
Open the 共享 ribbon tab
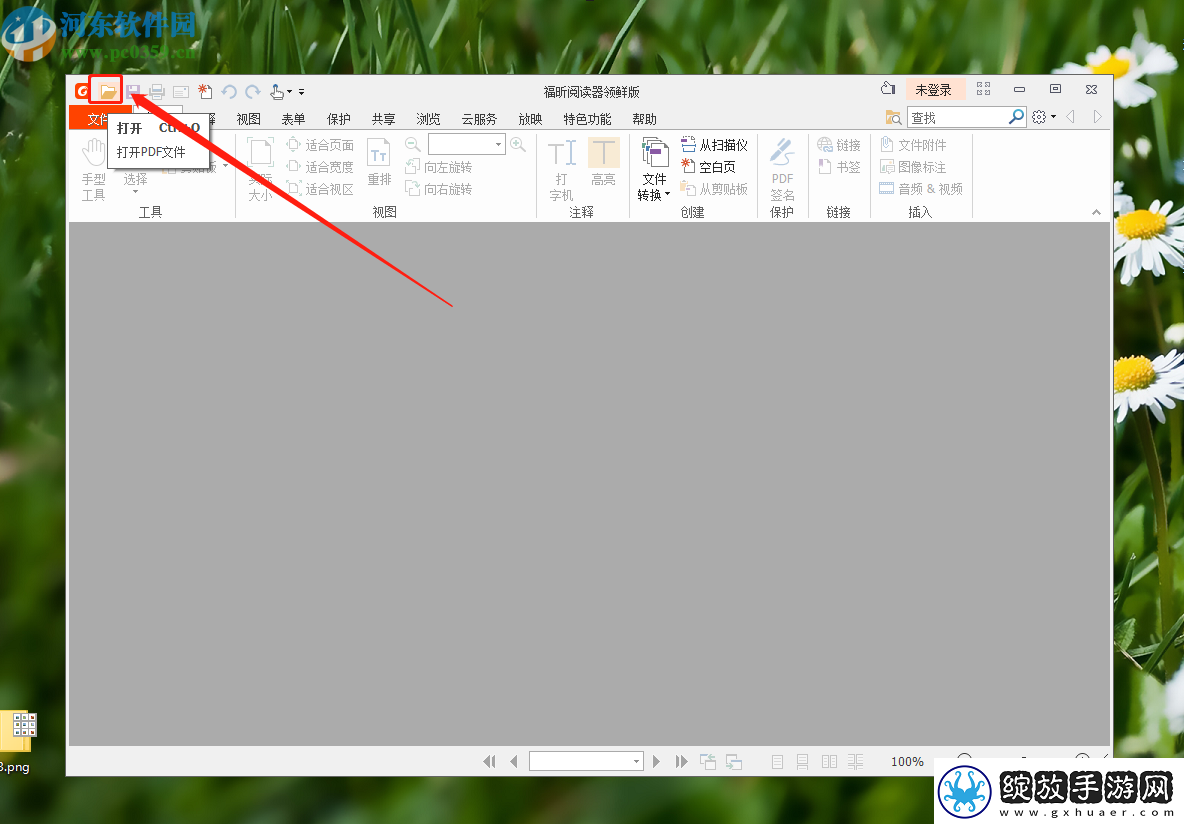coord(384,119)
